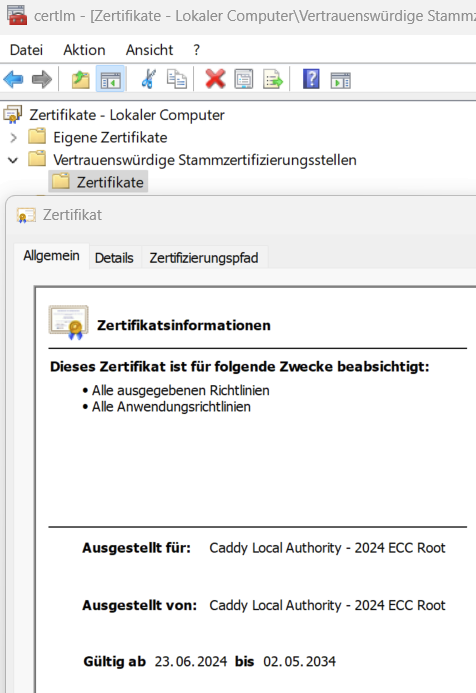Viewport: 476px width, 693px height.
Task: Select the Eigene Zertifikate tree item
Action: [x=110, y=137]
